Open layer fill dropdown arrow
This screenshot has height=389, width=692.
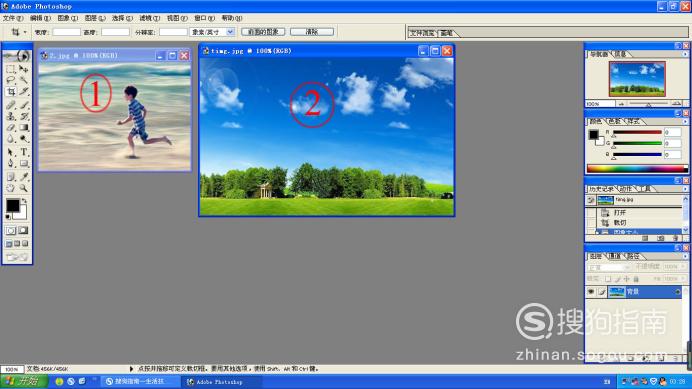click(683, 279)
